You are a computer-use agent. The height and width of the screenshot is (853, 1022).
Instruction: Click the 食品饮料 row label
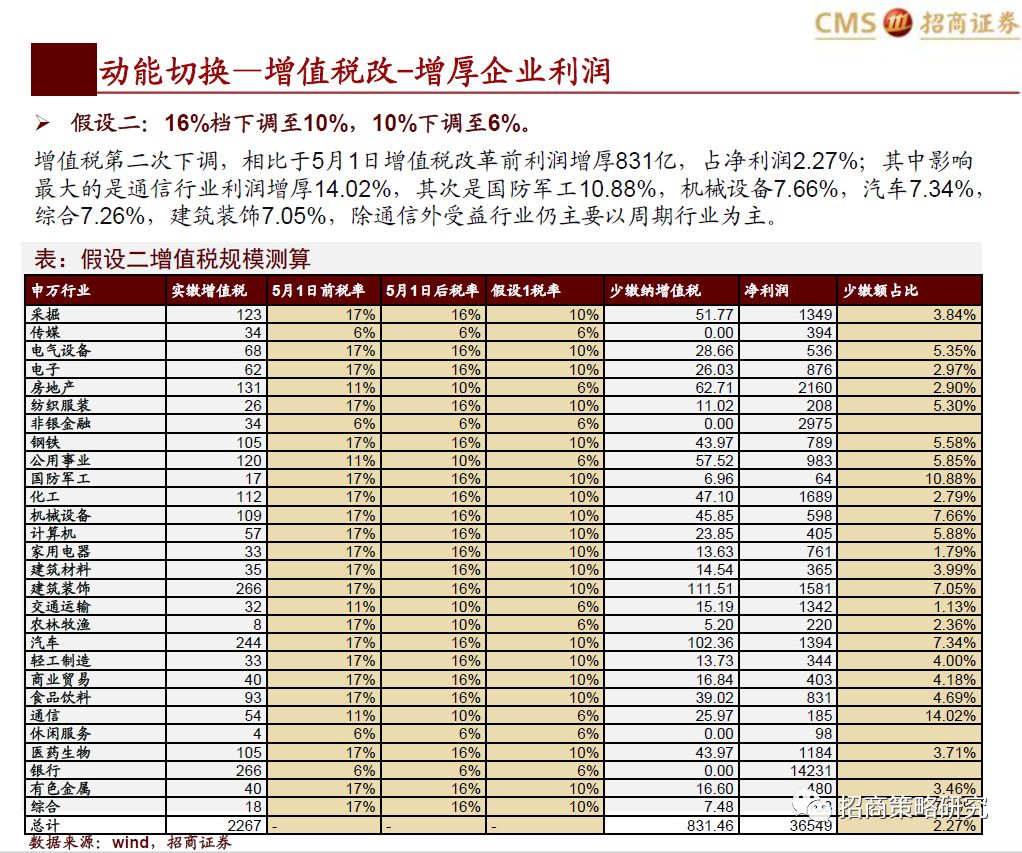tap(60, 697)
